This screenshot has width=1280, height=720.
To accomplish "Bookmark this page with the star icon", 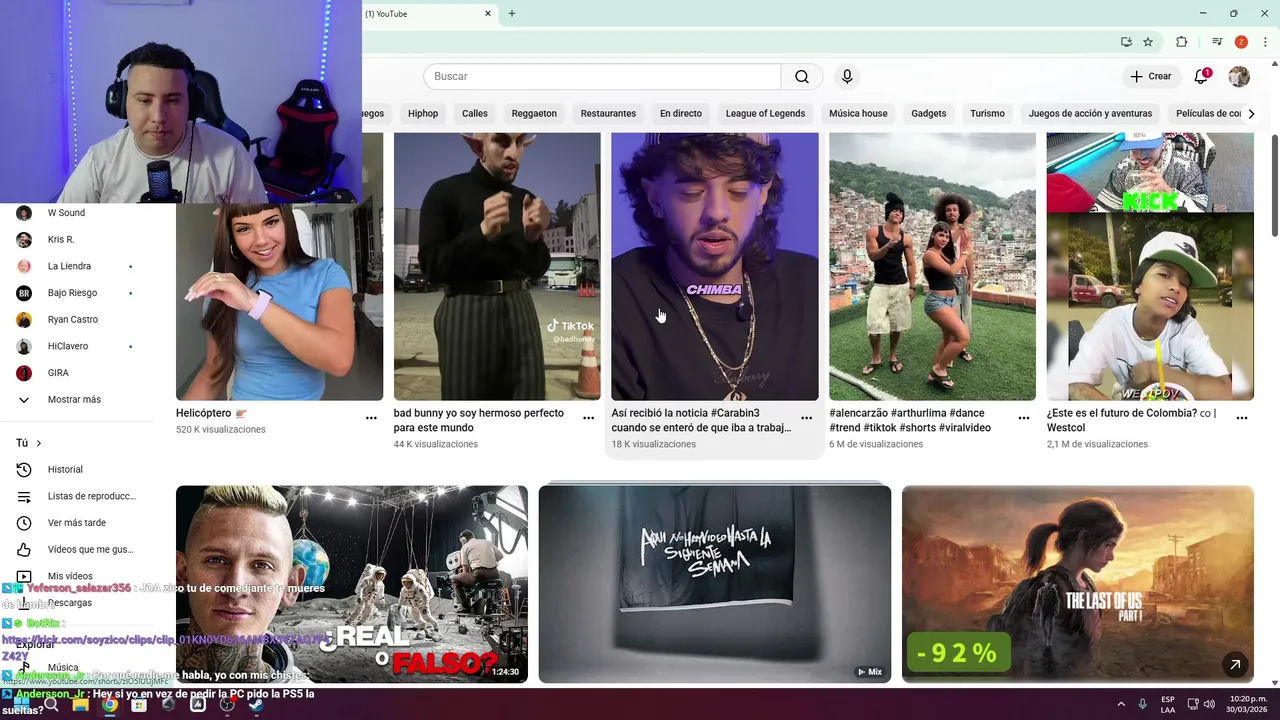I will [1148, 42].
